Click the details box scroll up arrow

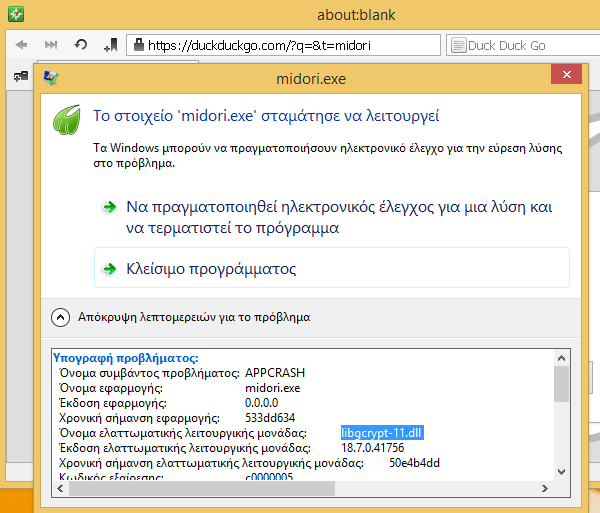(x=561, y=358)
